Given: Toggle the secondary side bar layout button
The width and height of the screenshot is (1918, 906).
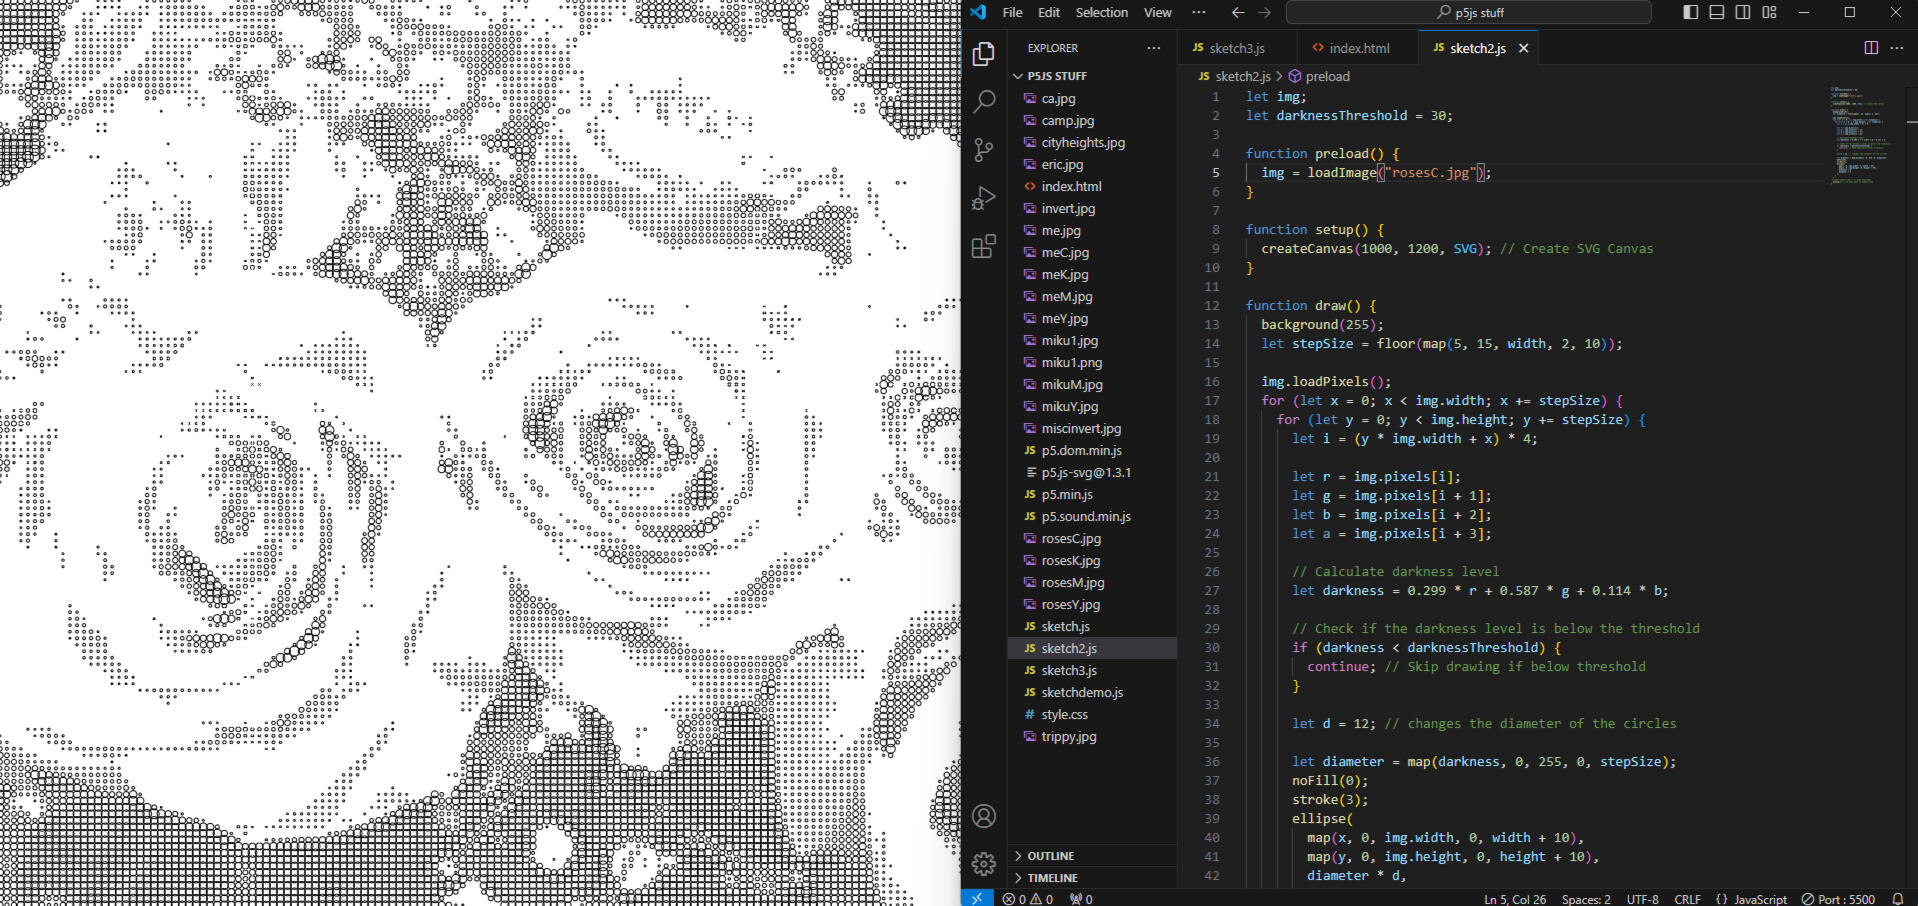Looking at the screenshot, I should point(1743,12).
